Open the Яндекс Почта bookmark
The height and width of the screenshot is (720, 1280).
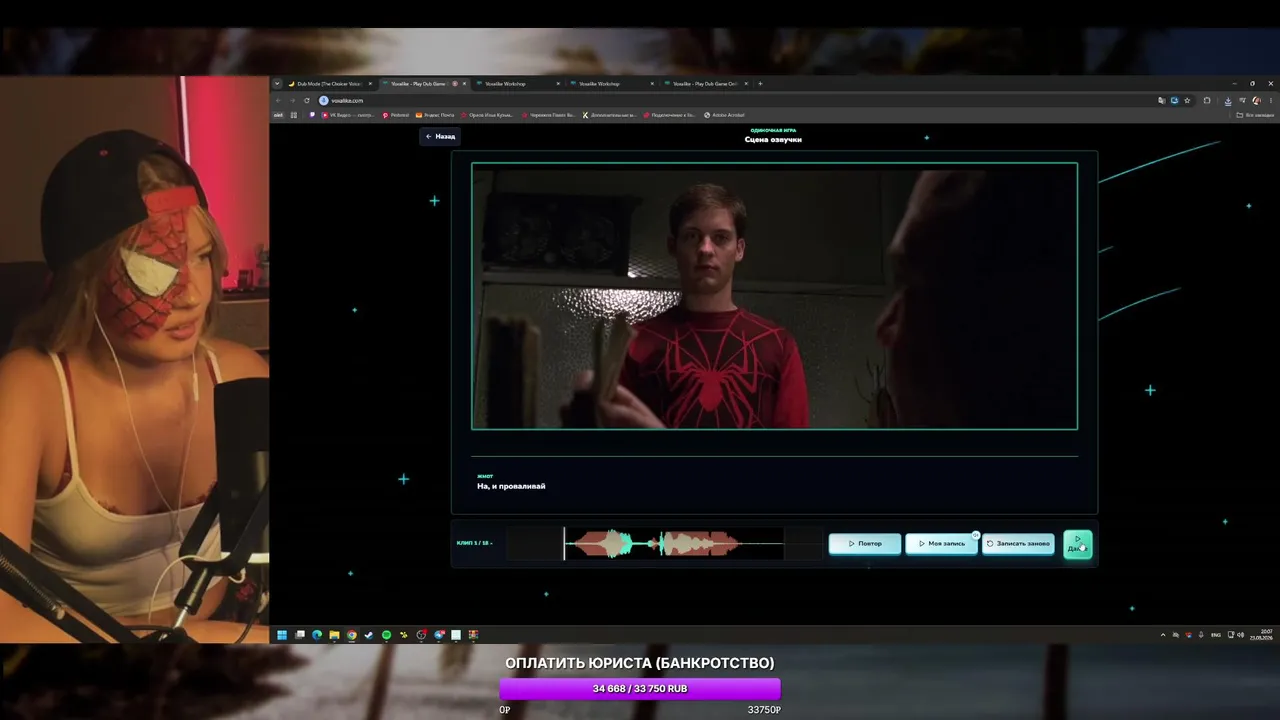point(435,115)
